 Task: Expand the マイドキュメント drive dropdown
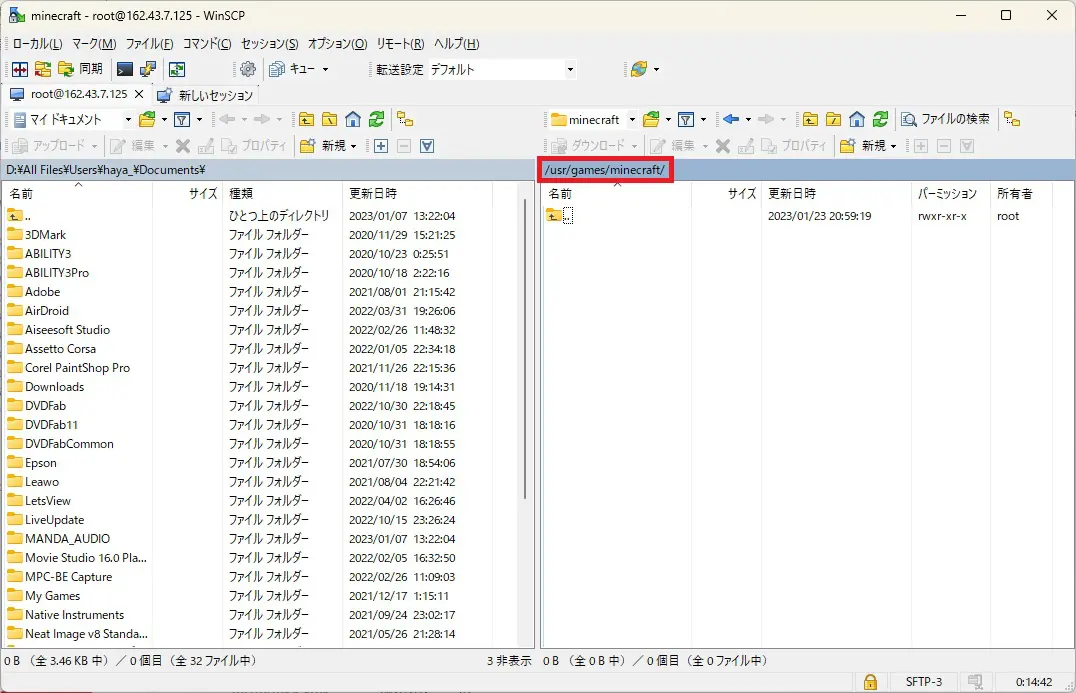tap(127, 119)
